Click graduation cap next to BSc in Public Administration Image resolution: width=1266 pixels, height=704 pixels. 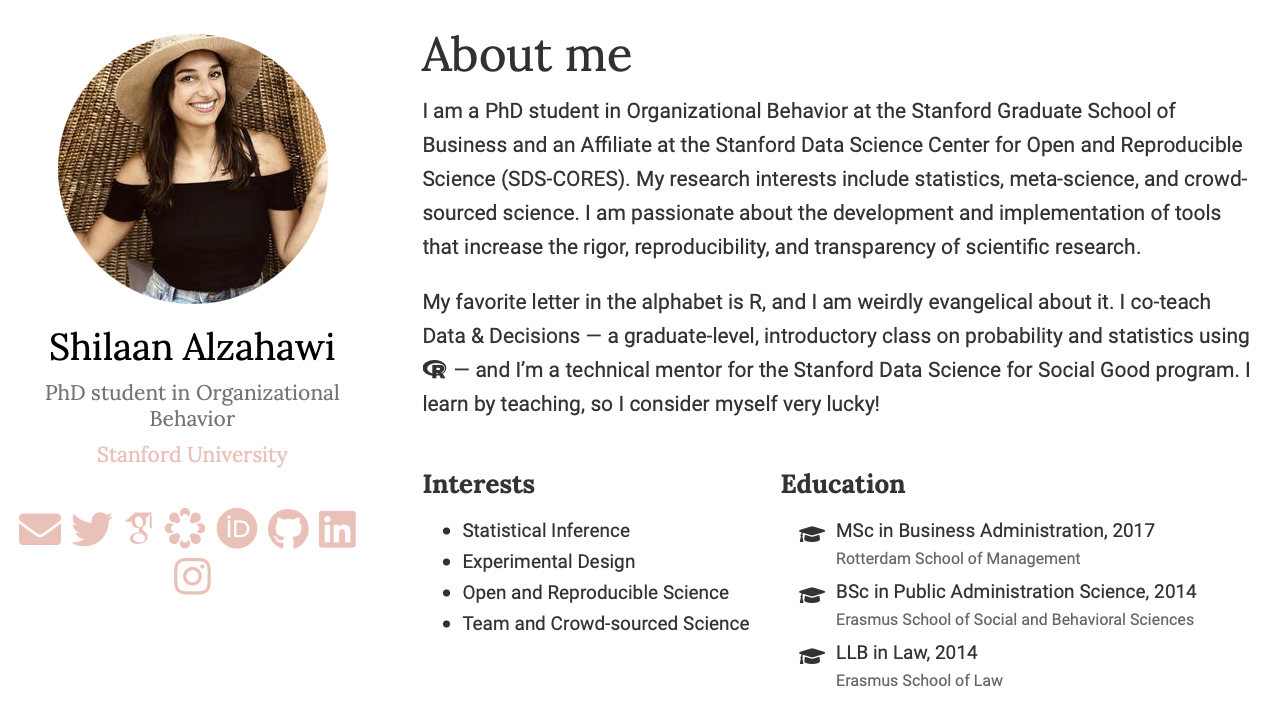(811, 596)
